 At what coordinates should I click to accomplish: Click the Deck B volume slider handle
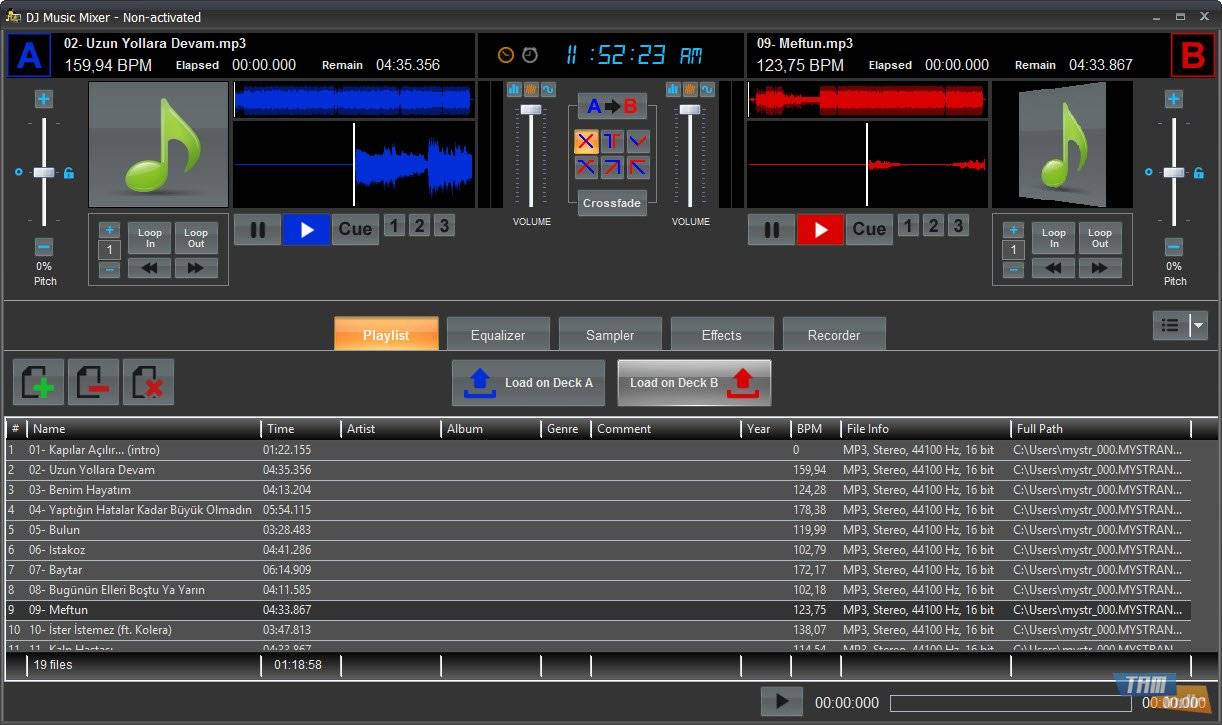pyautogui.click(x=690, y=109)
